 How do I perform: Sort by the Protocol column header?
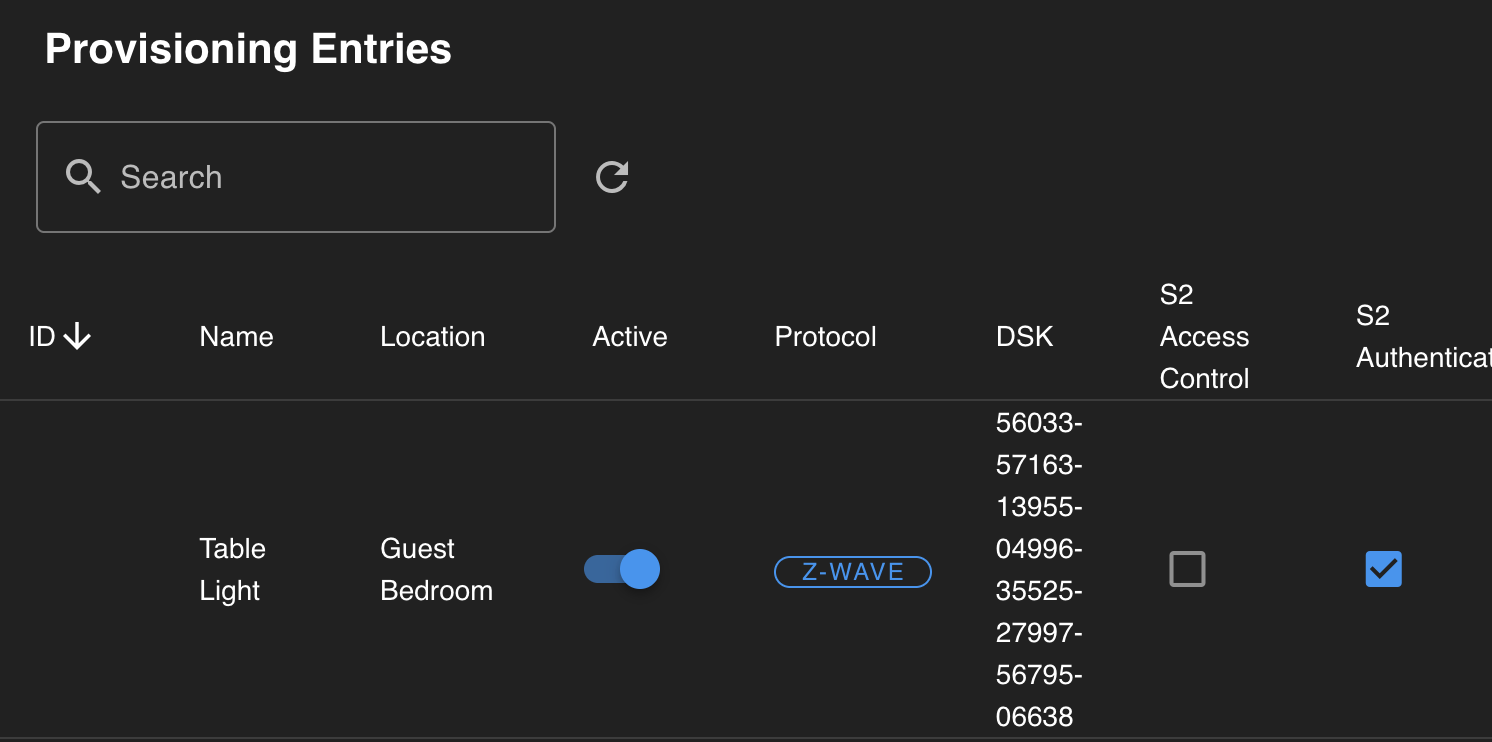(825, 337)
